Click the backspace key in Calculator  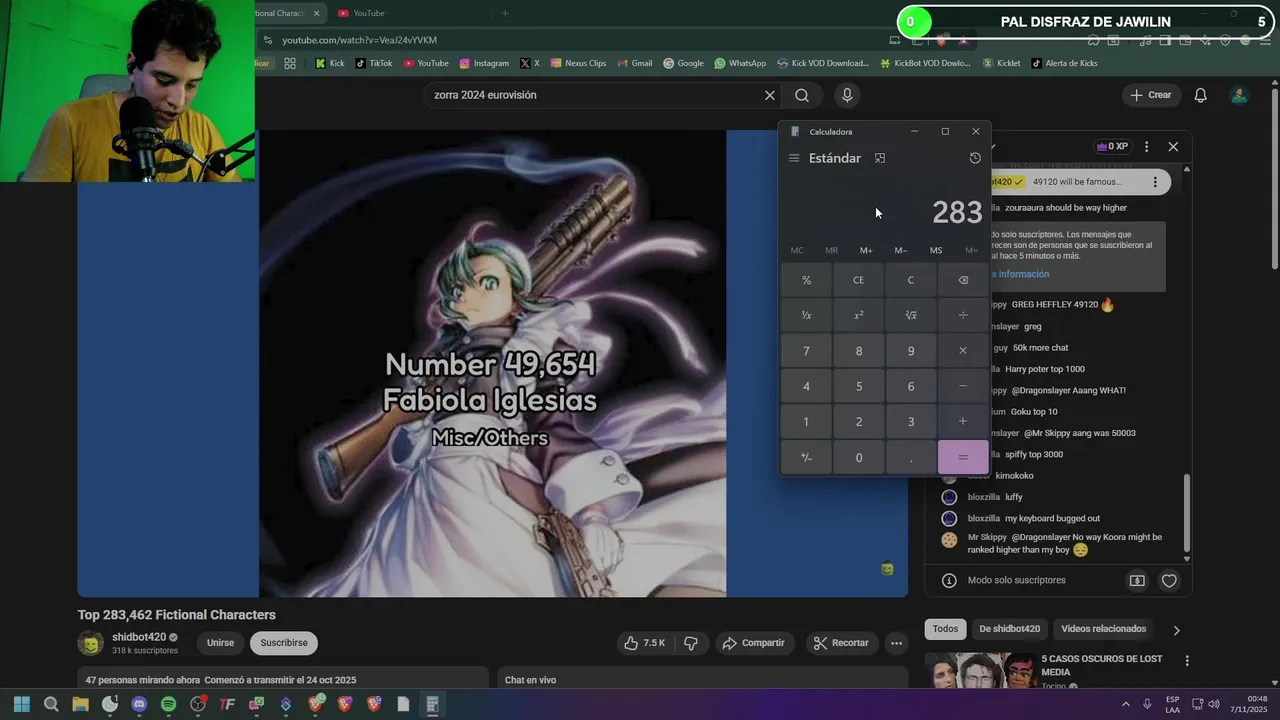(x=963, y=280)
